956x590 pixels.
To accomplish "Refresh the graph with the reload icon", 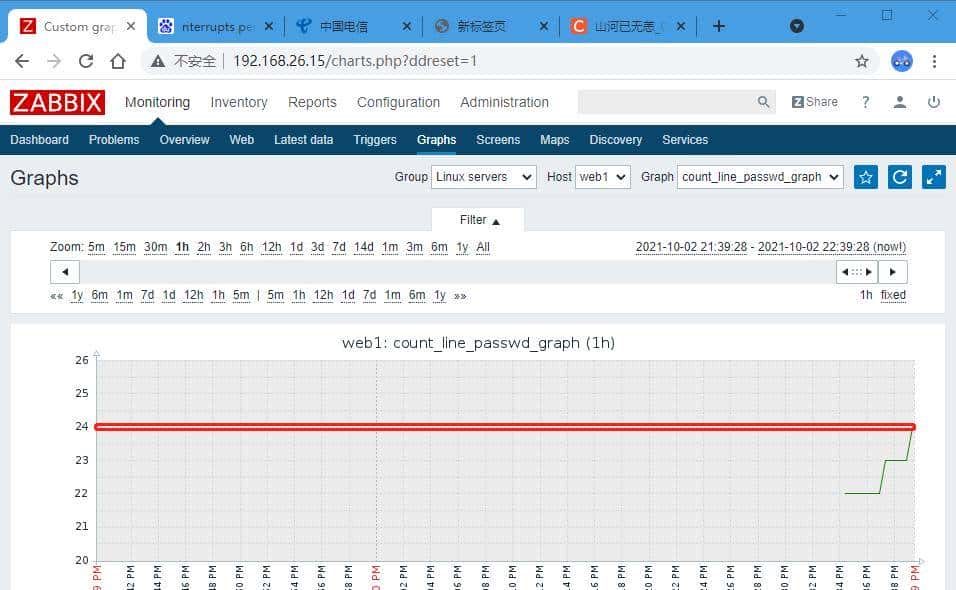I will (899, 176).
